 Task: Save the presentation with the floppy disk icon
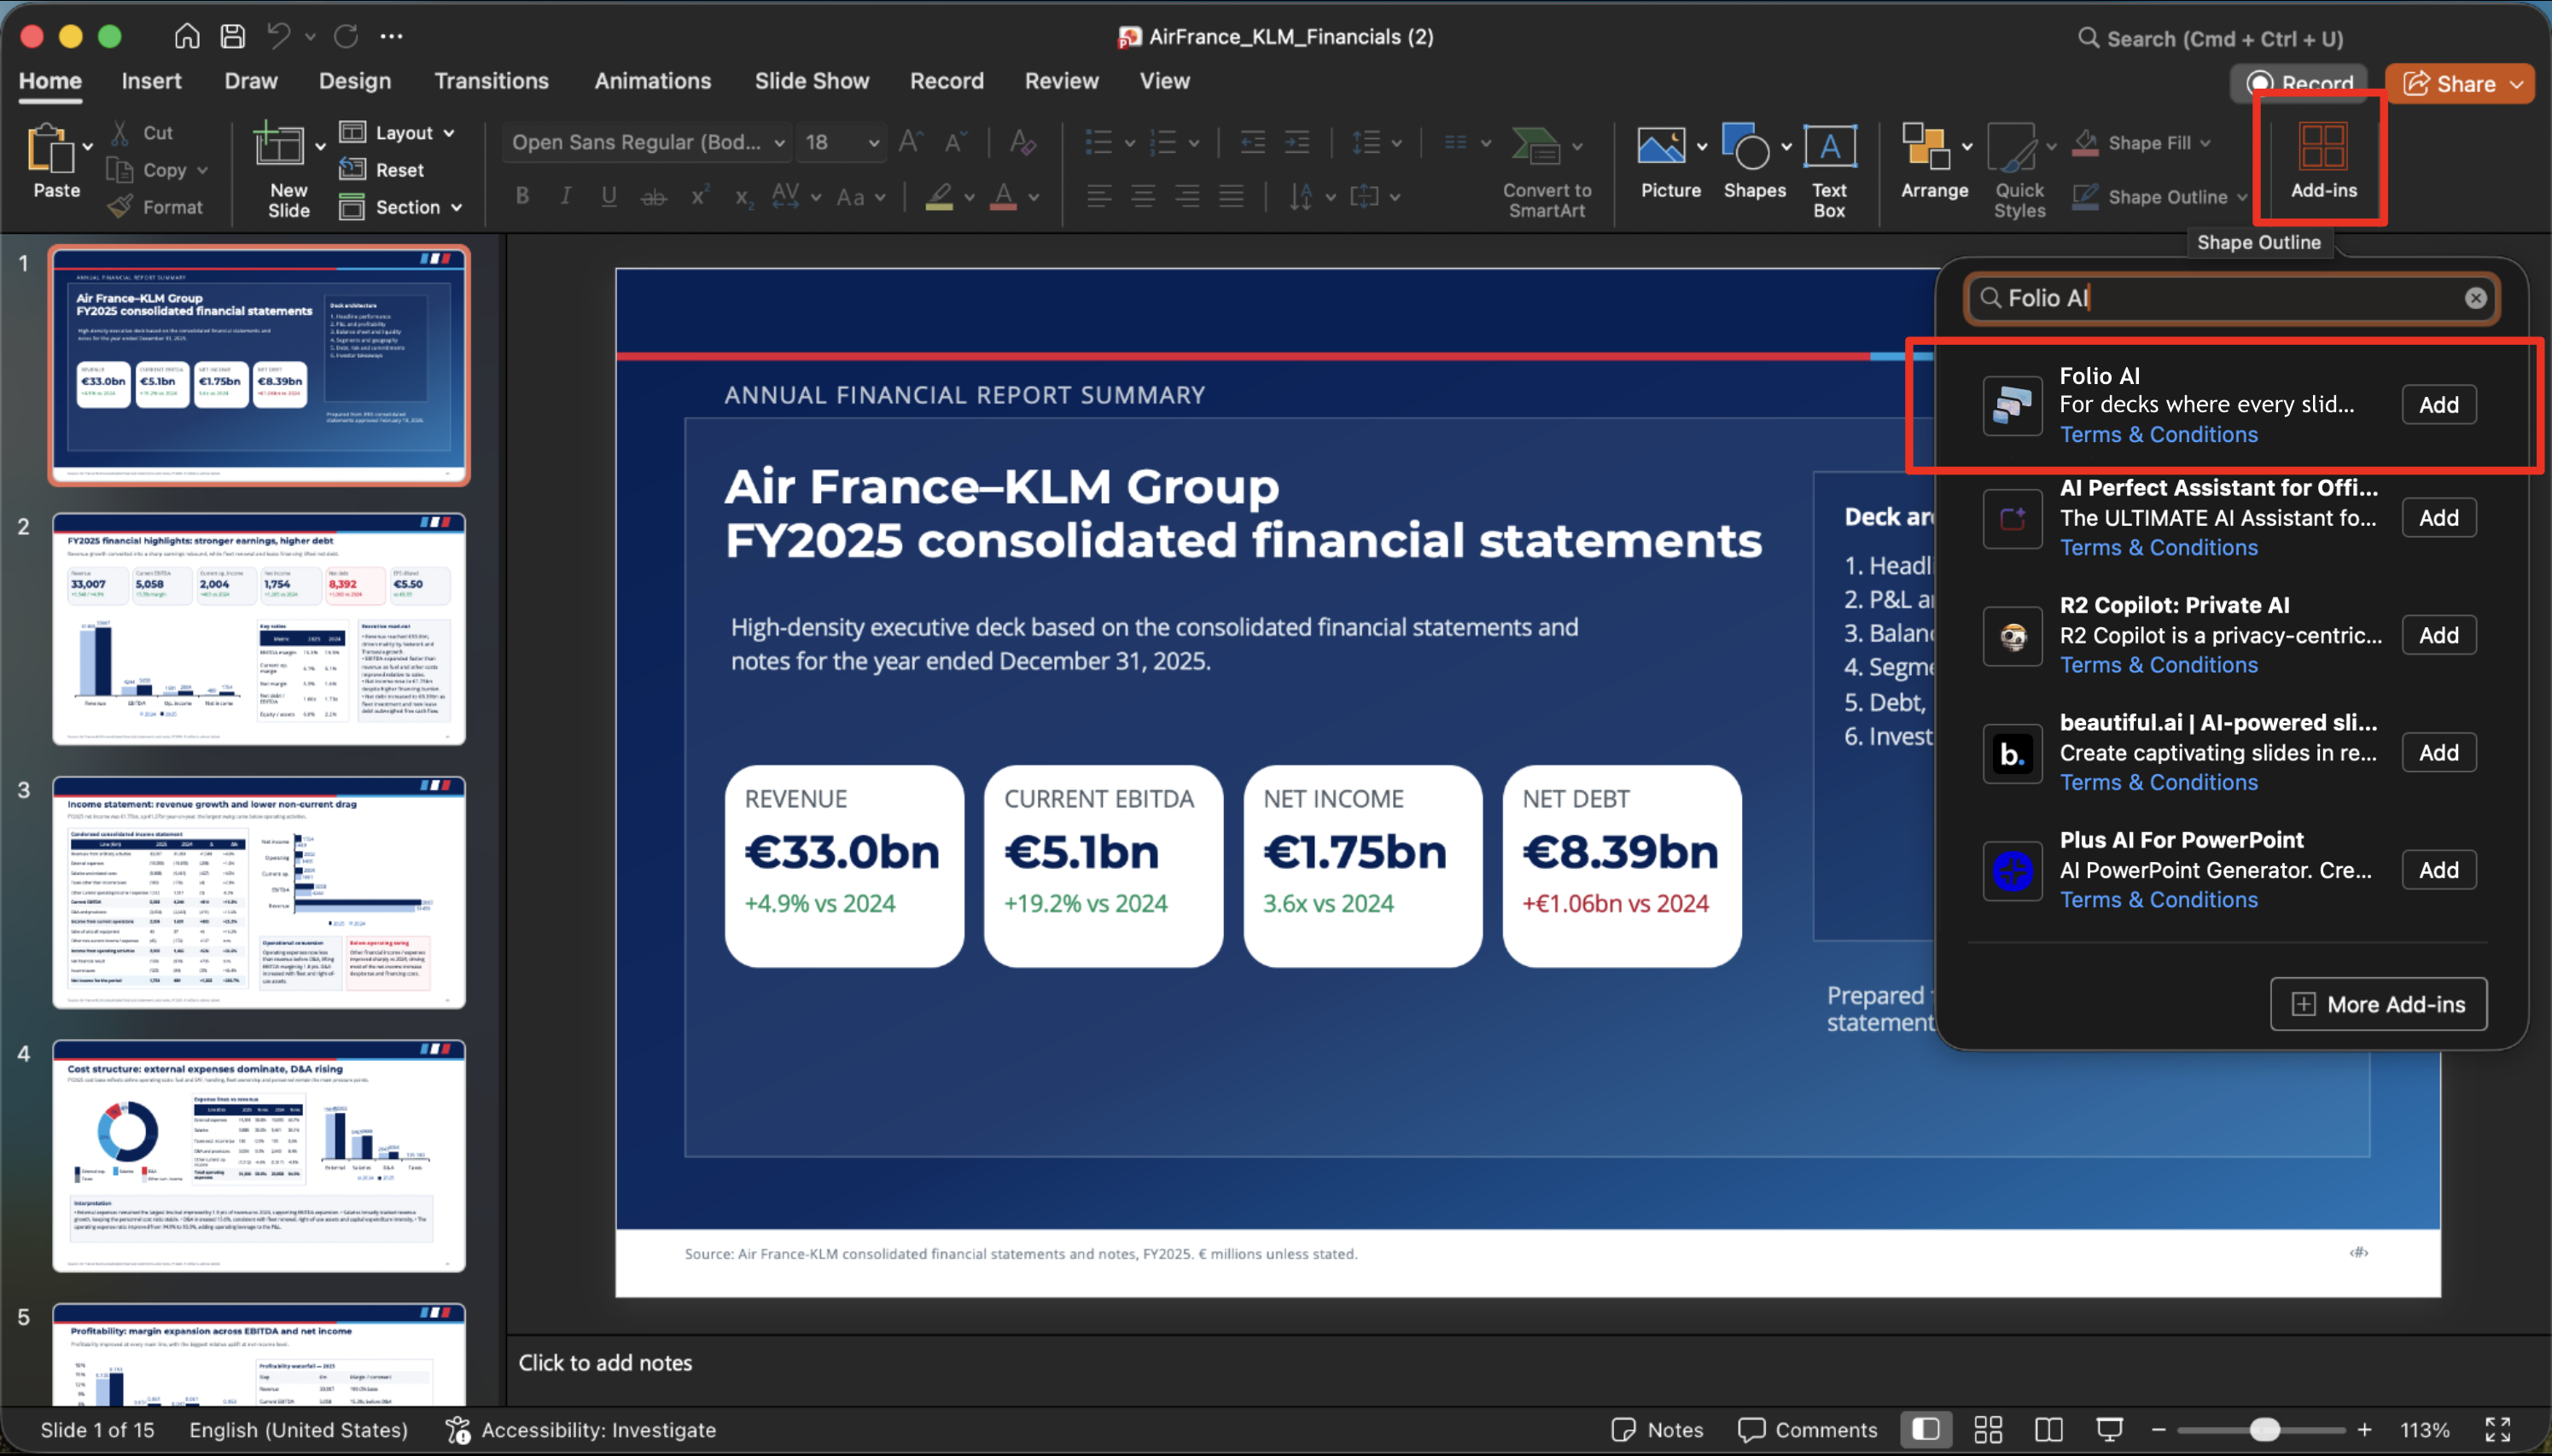(233, 36)
